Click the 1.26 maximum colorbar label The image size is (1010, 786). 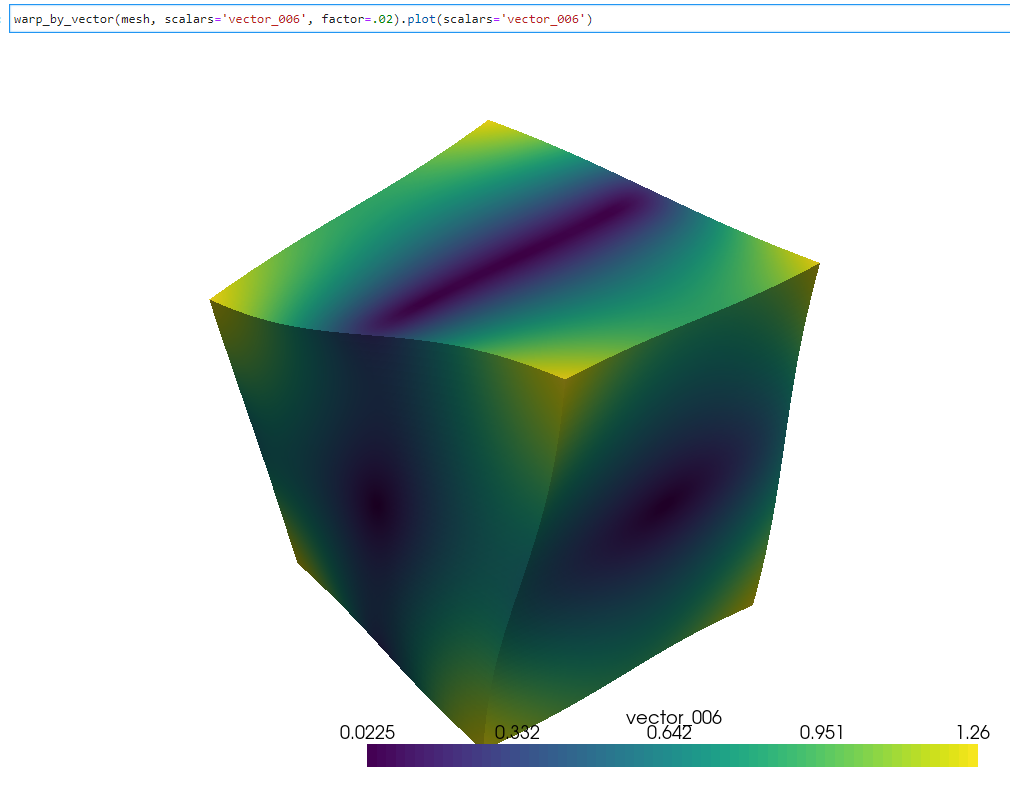[973, 733]
